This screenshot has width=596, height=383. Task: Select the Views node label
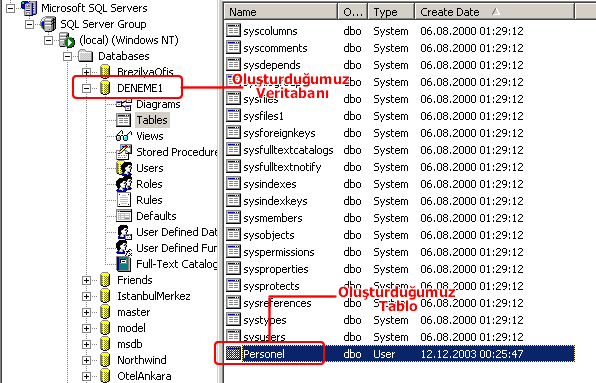150,136
